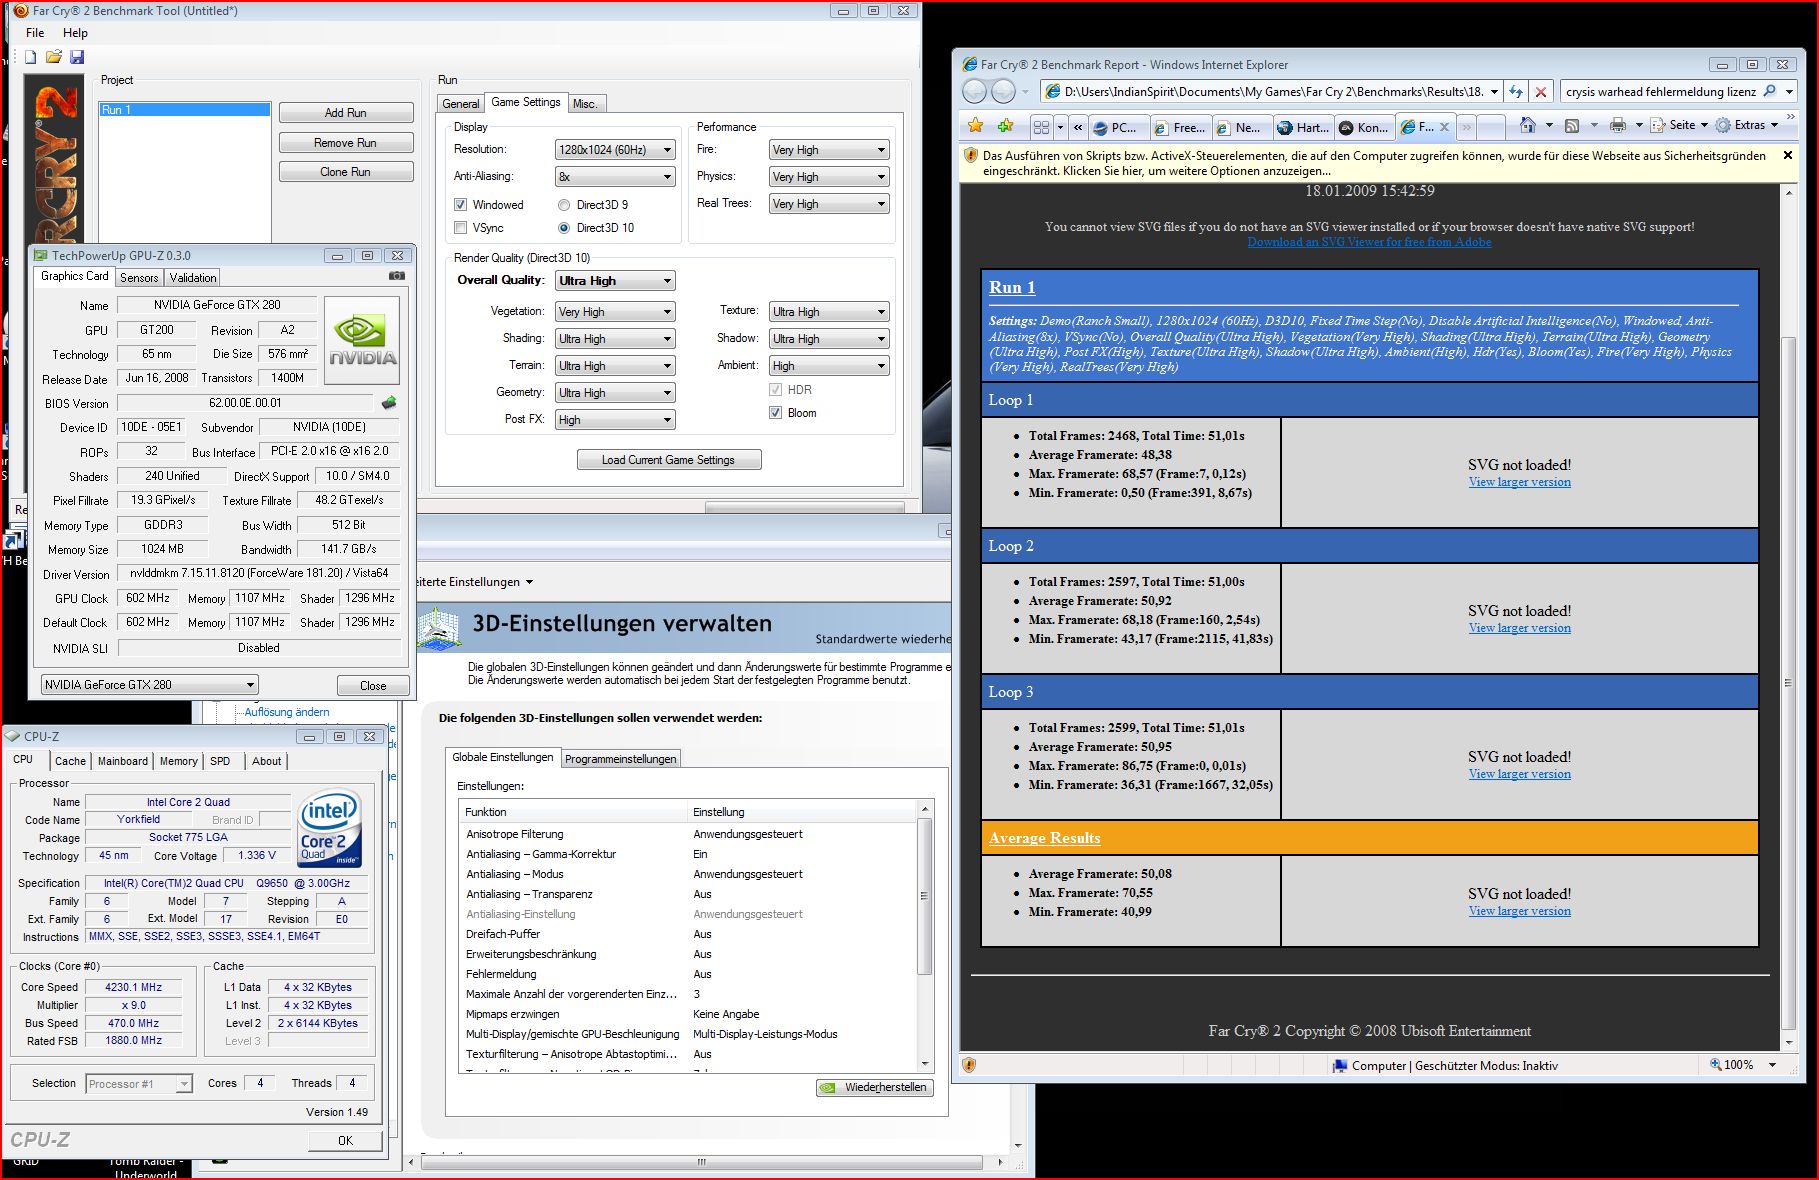Click the NVIDIA logo in GPU-Z
1819x1180 pixels.
(362, 340)
